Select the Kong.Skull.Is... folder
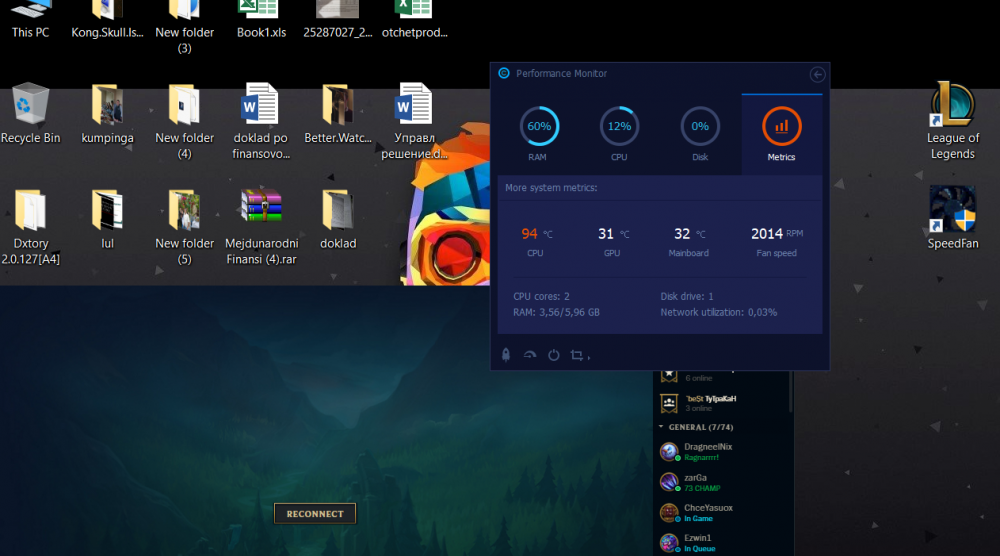This screenshot has width=1000, height=556. pyautogui.click(x=107, y=20)
